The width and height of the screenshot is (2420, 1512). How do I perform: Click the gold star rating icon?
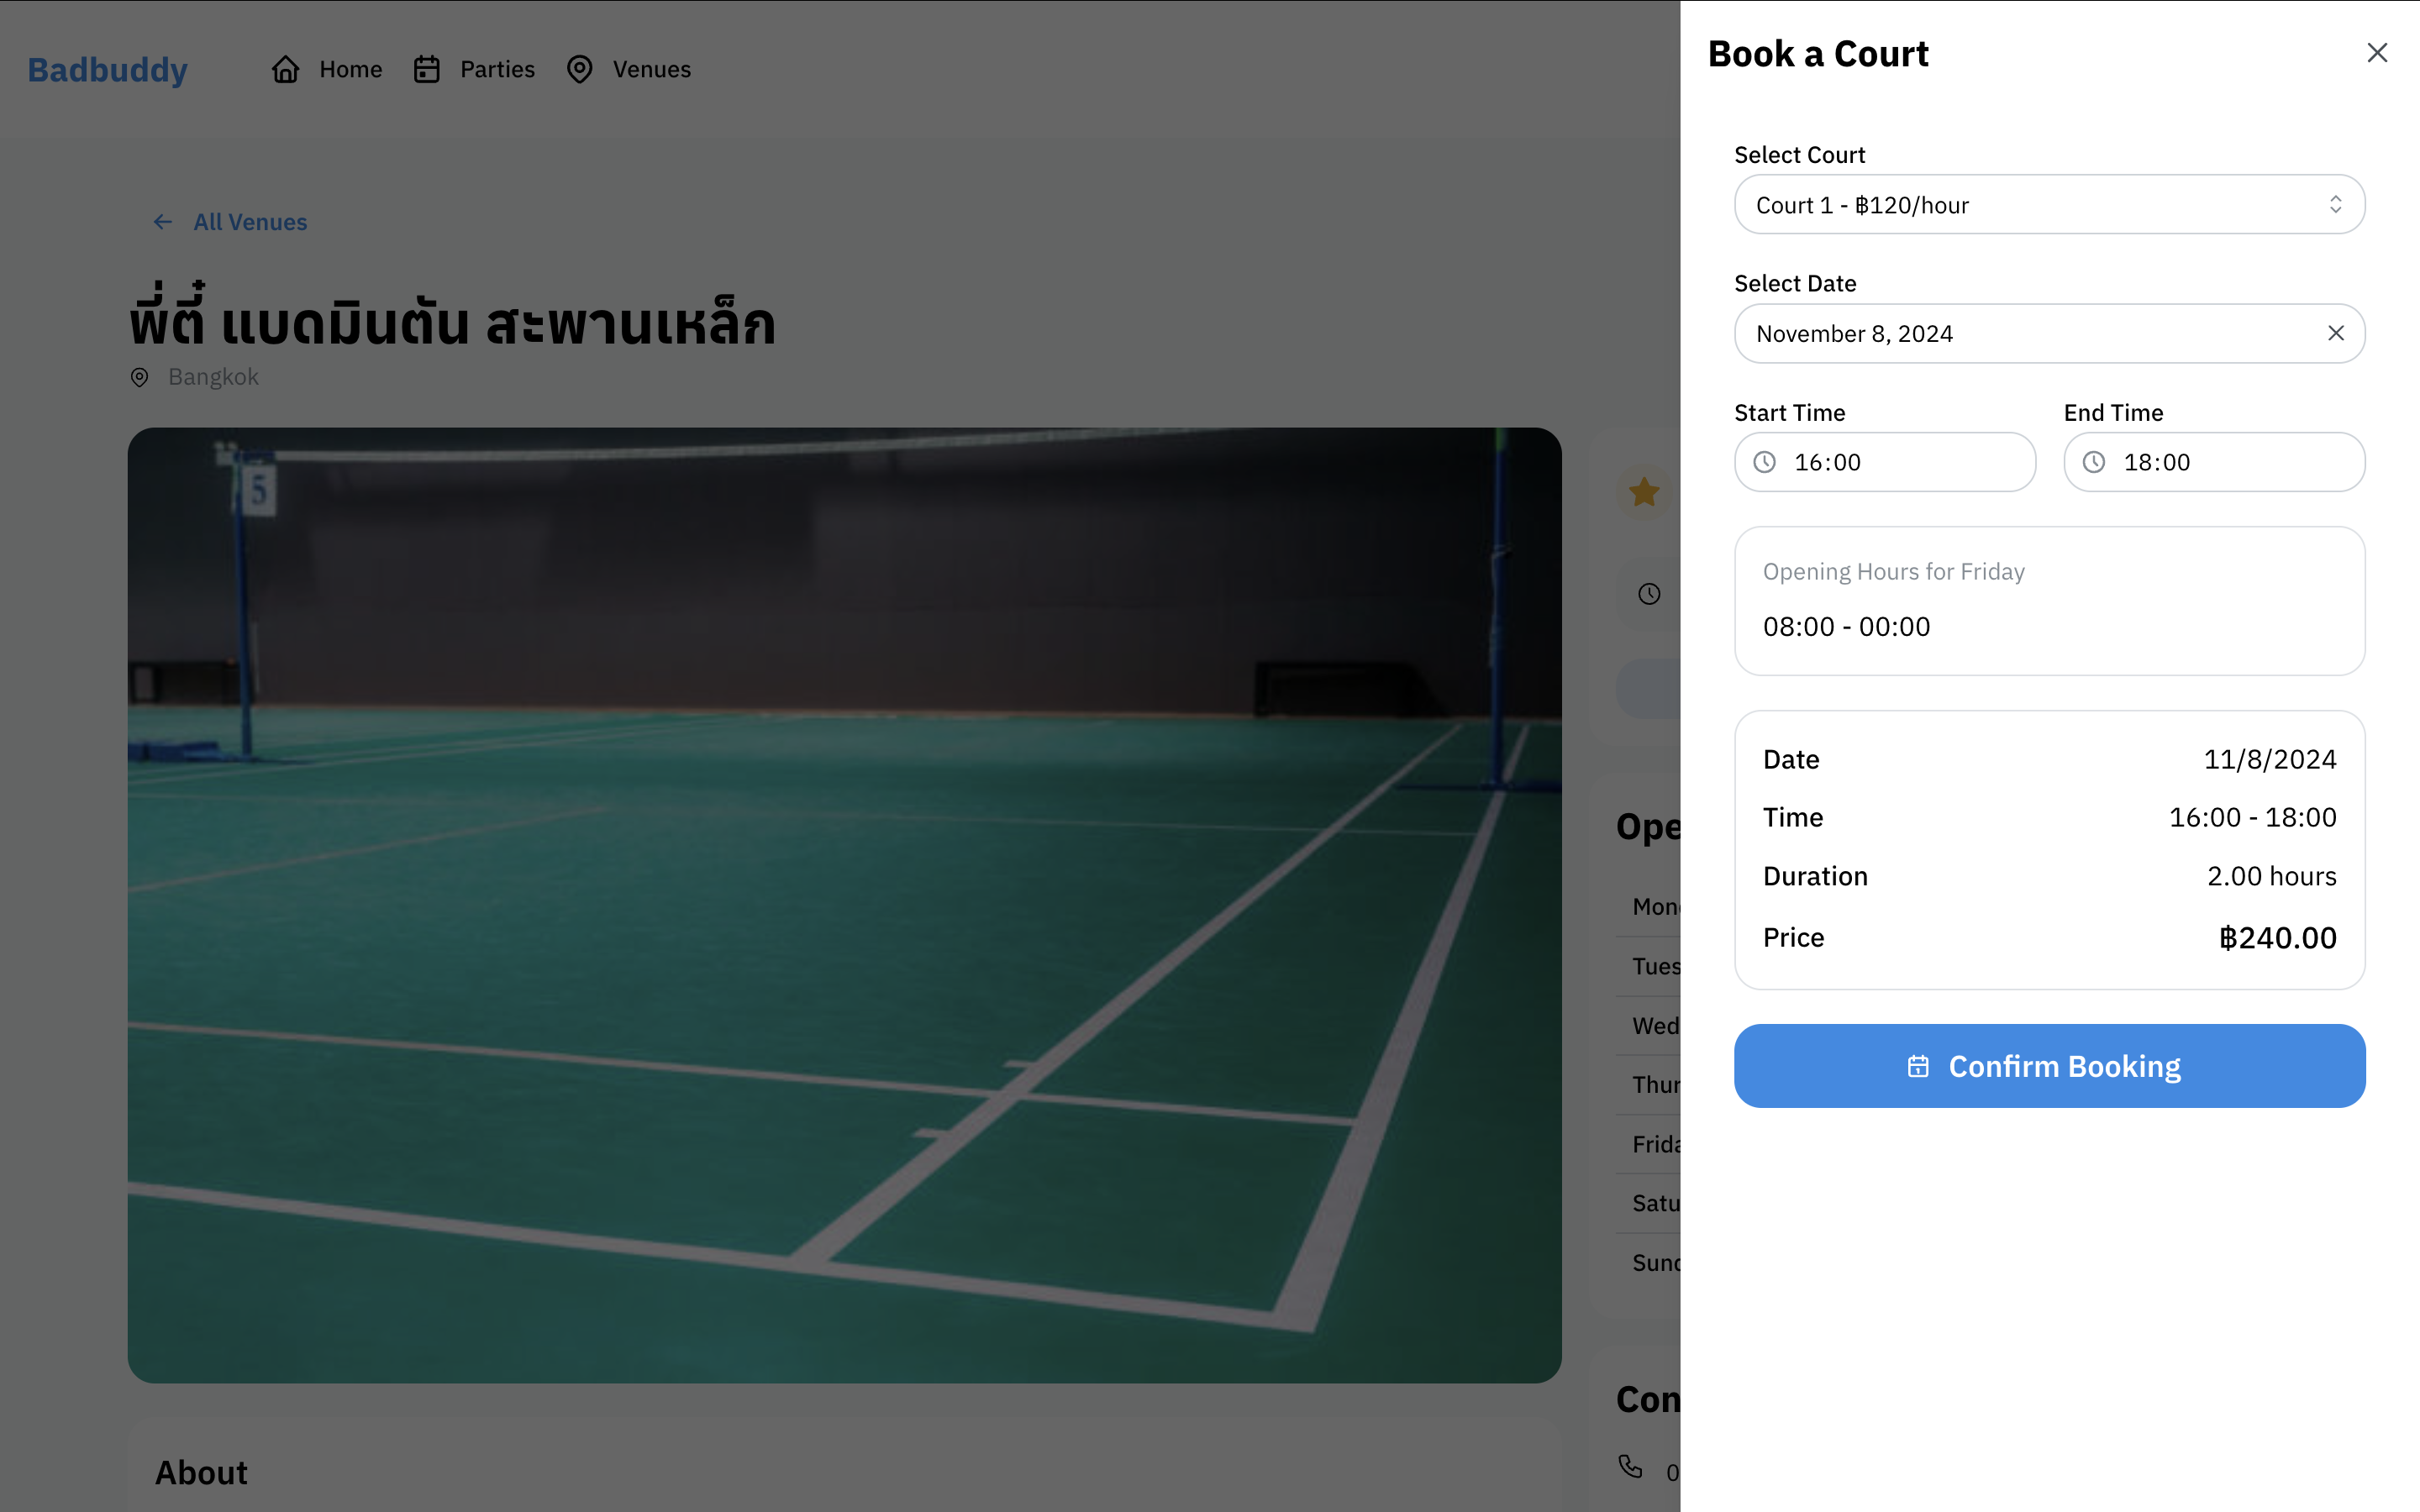click(x=1644, y=492)
